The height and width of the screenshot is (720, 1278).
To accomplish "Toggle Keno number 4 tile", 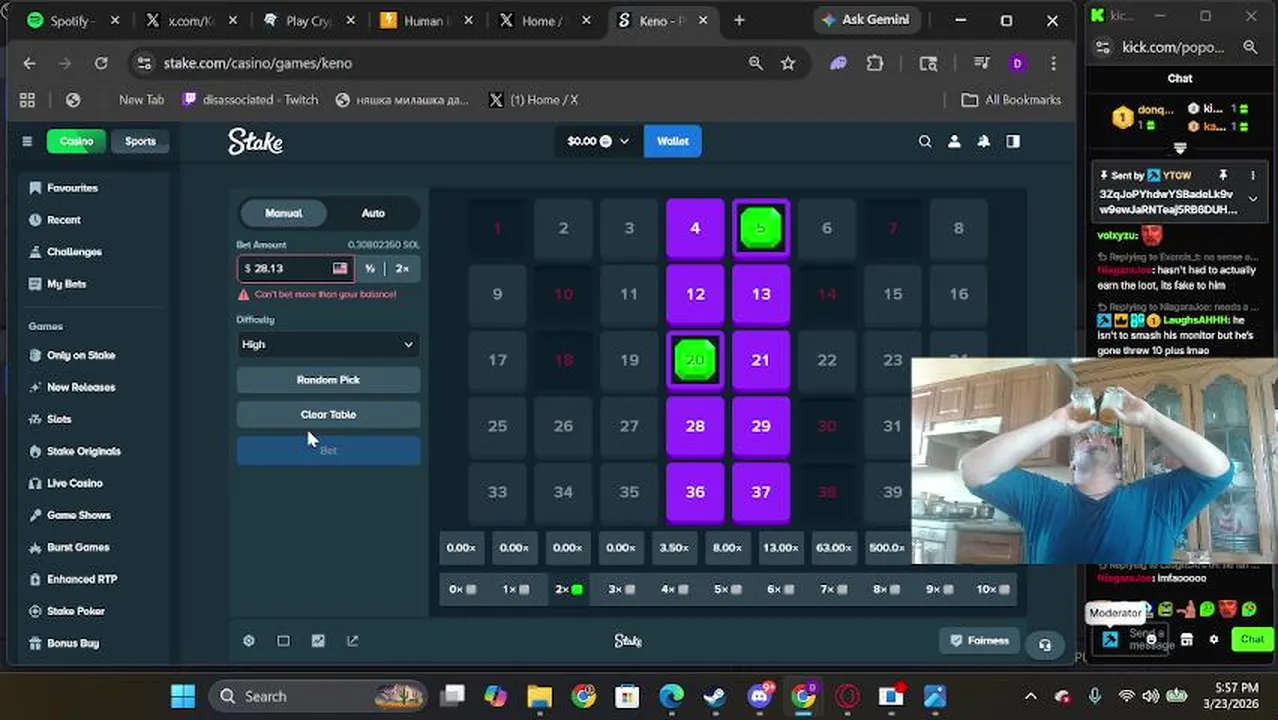I will 695,228.
